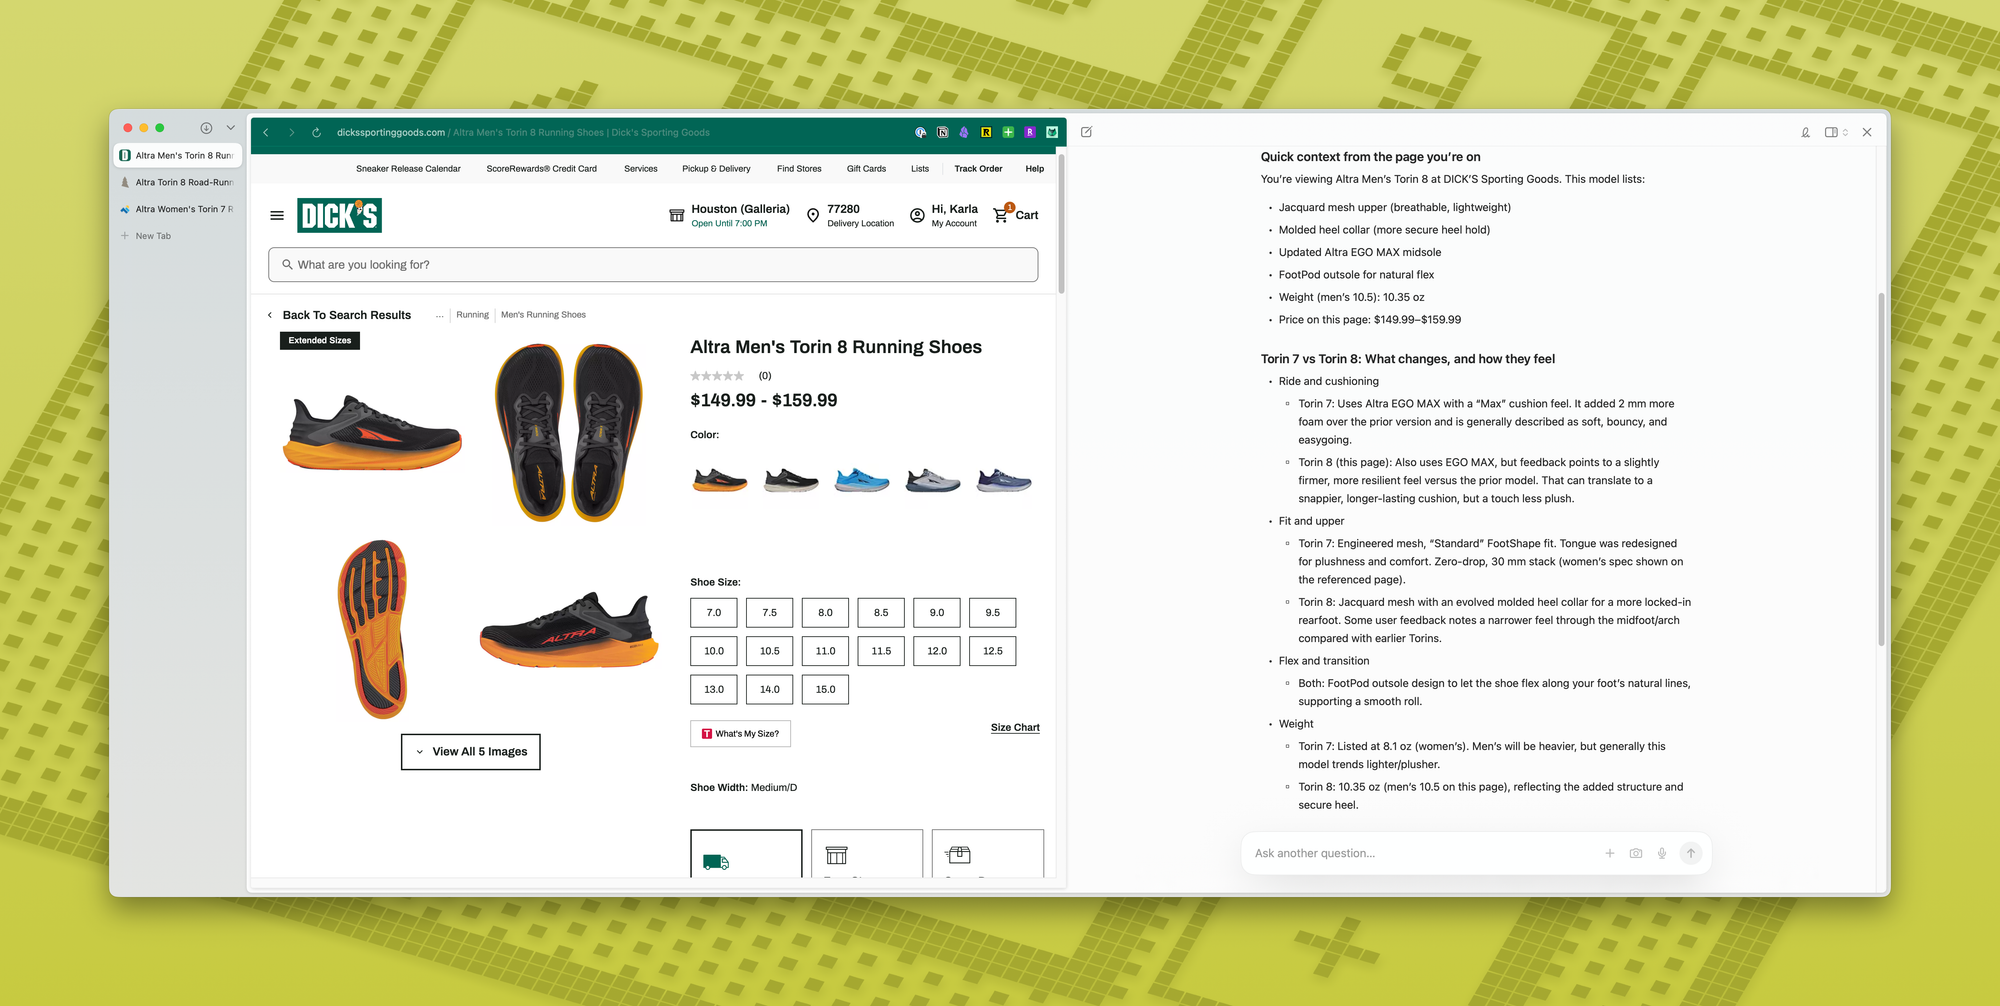The height and width of the screenshot is (1006, 2000).
Task: Expand the tab list chevron in sidebar
Action: [231, 128]
